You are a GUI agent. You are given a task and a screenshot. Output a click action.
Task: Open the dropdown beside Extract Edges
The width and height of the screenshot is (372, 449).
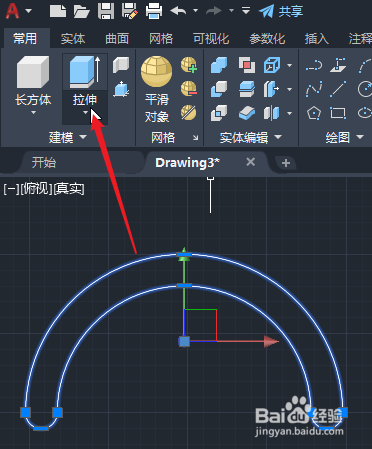point(290,65)
